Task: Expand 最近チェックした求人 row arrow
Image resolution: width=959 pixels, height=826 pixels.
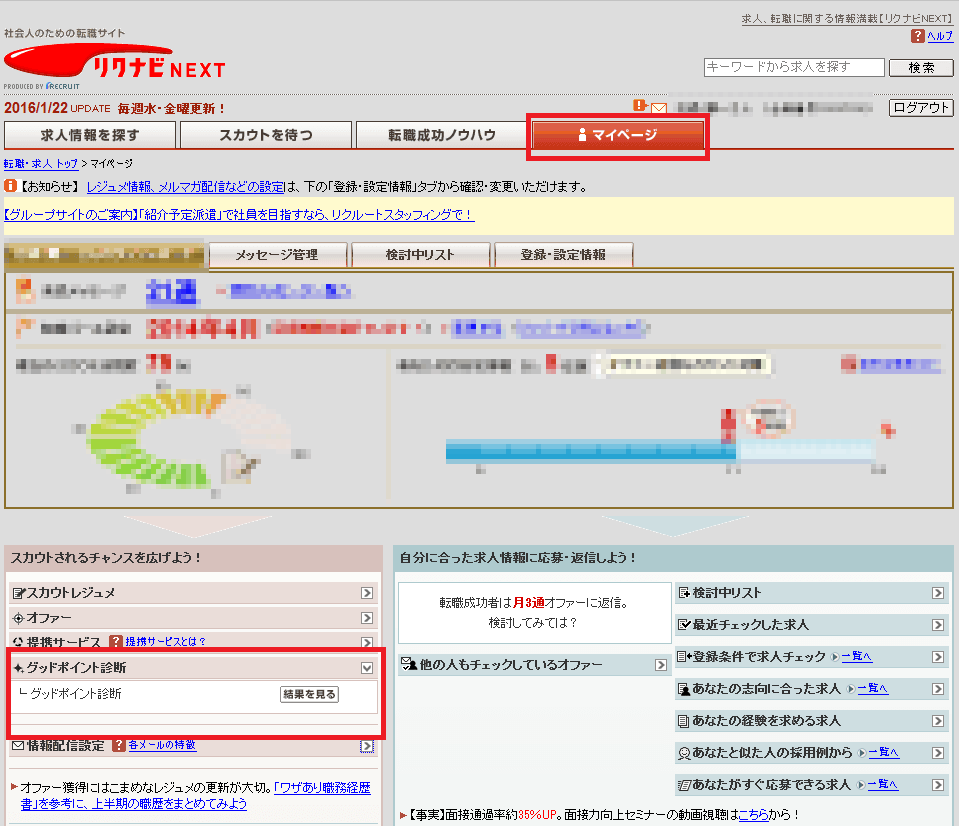Action: pyautogui.click(x=938, y=625)
